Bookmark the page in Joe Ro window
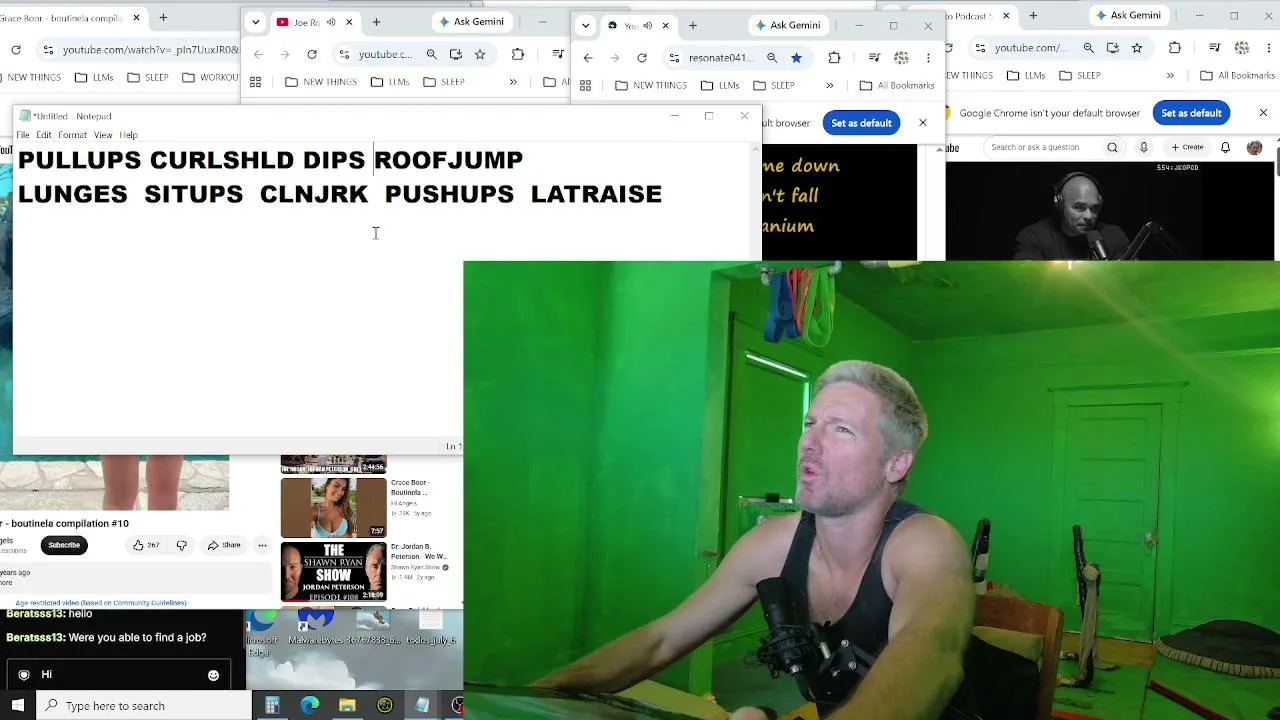This screenshot has width=1280, height=720. point(480,55)
